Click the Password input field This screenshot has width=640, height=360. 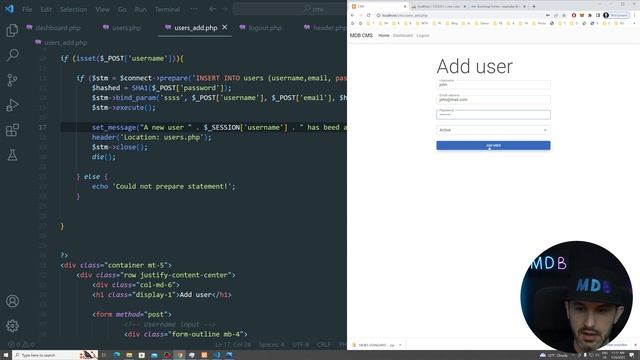coord(493,114)
